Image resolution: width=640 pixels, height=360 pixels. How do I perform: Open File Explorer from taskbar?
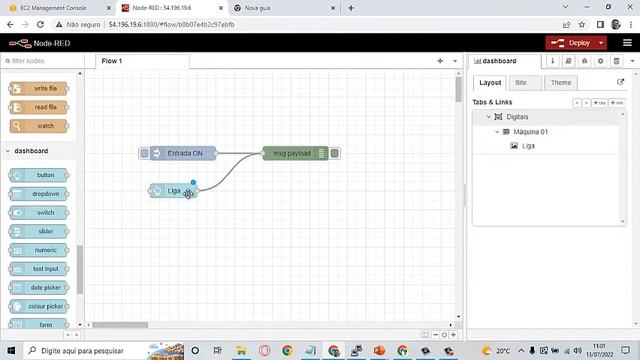(x=241, y=351)
